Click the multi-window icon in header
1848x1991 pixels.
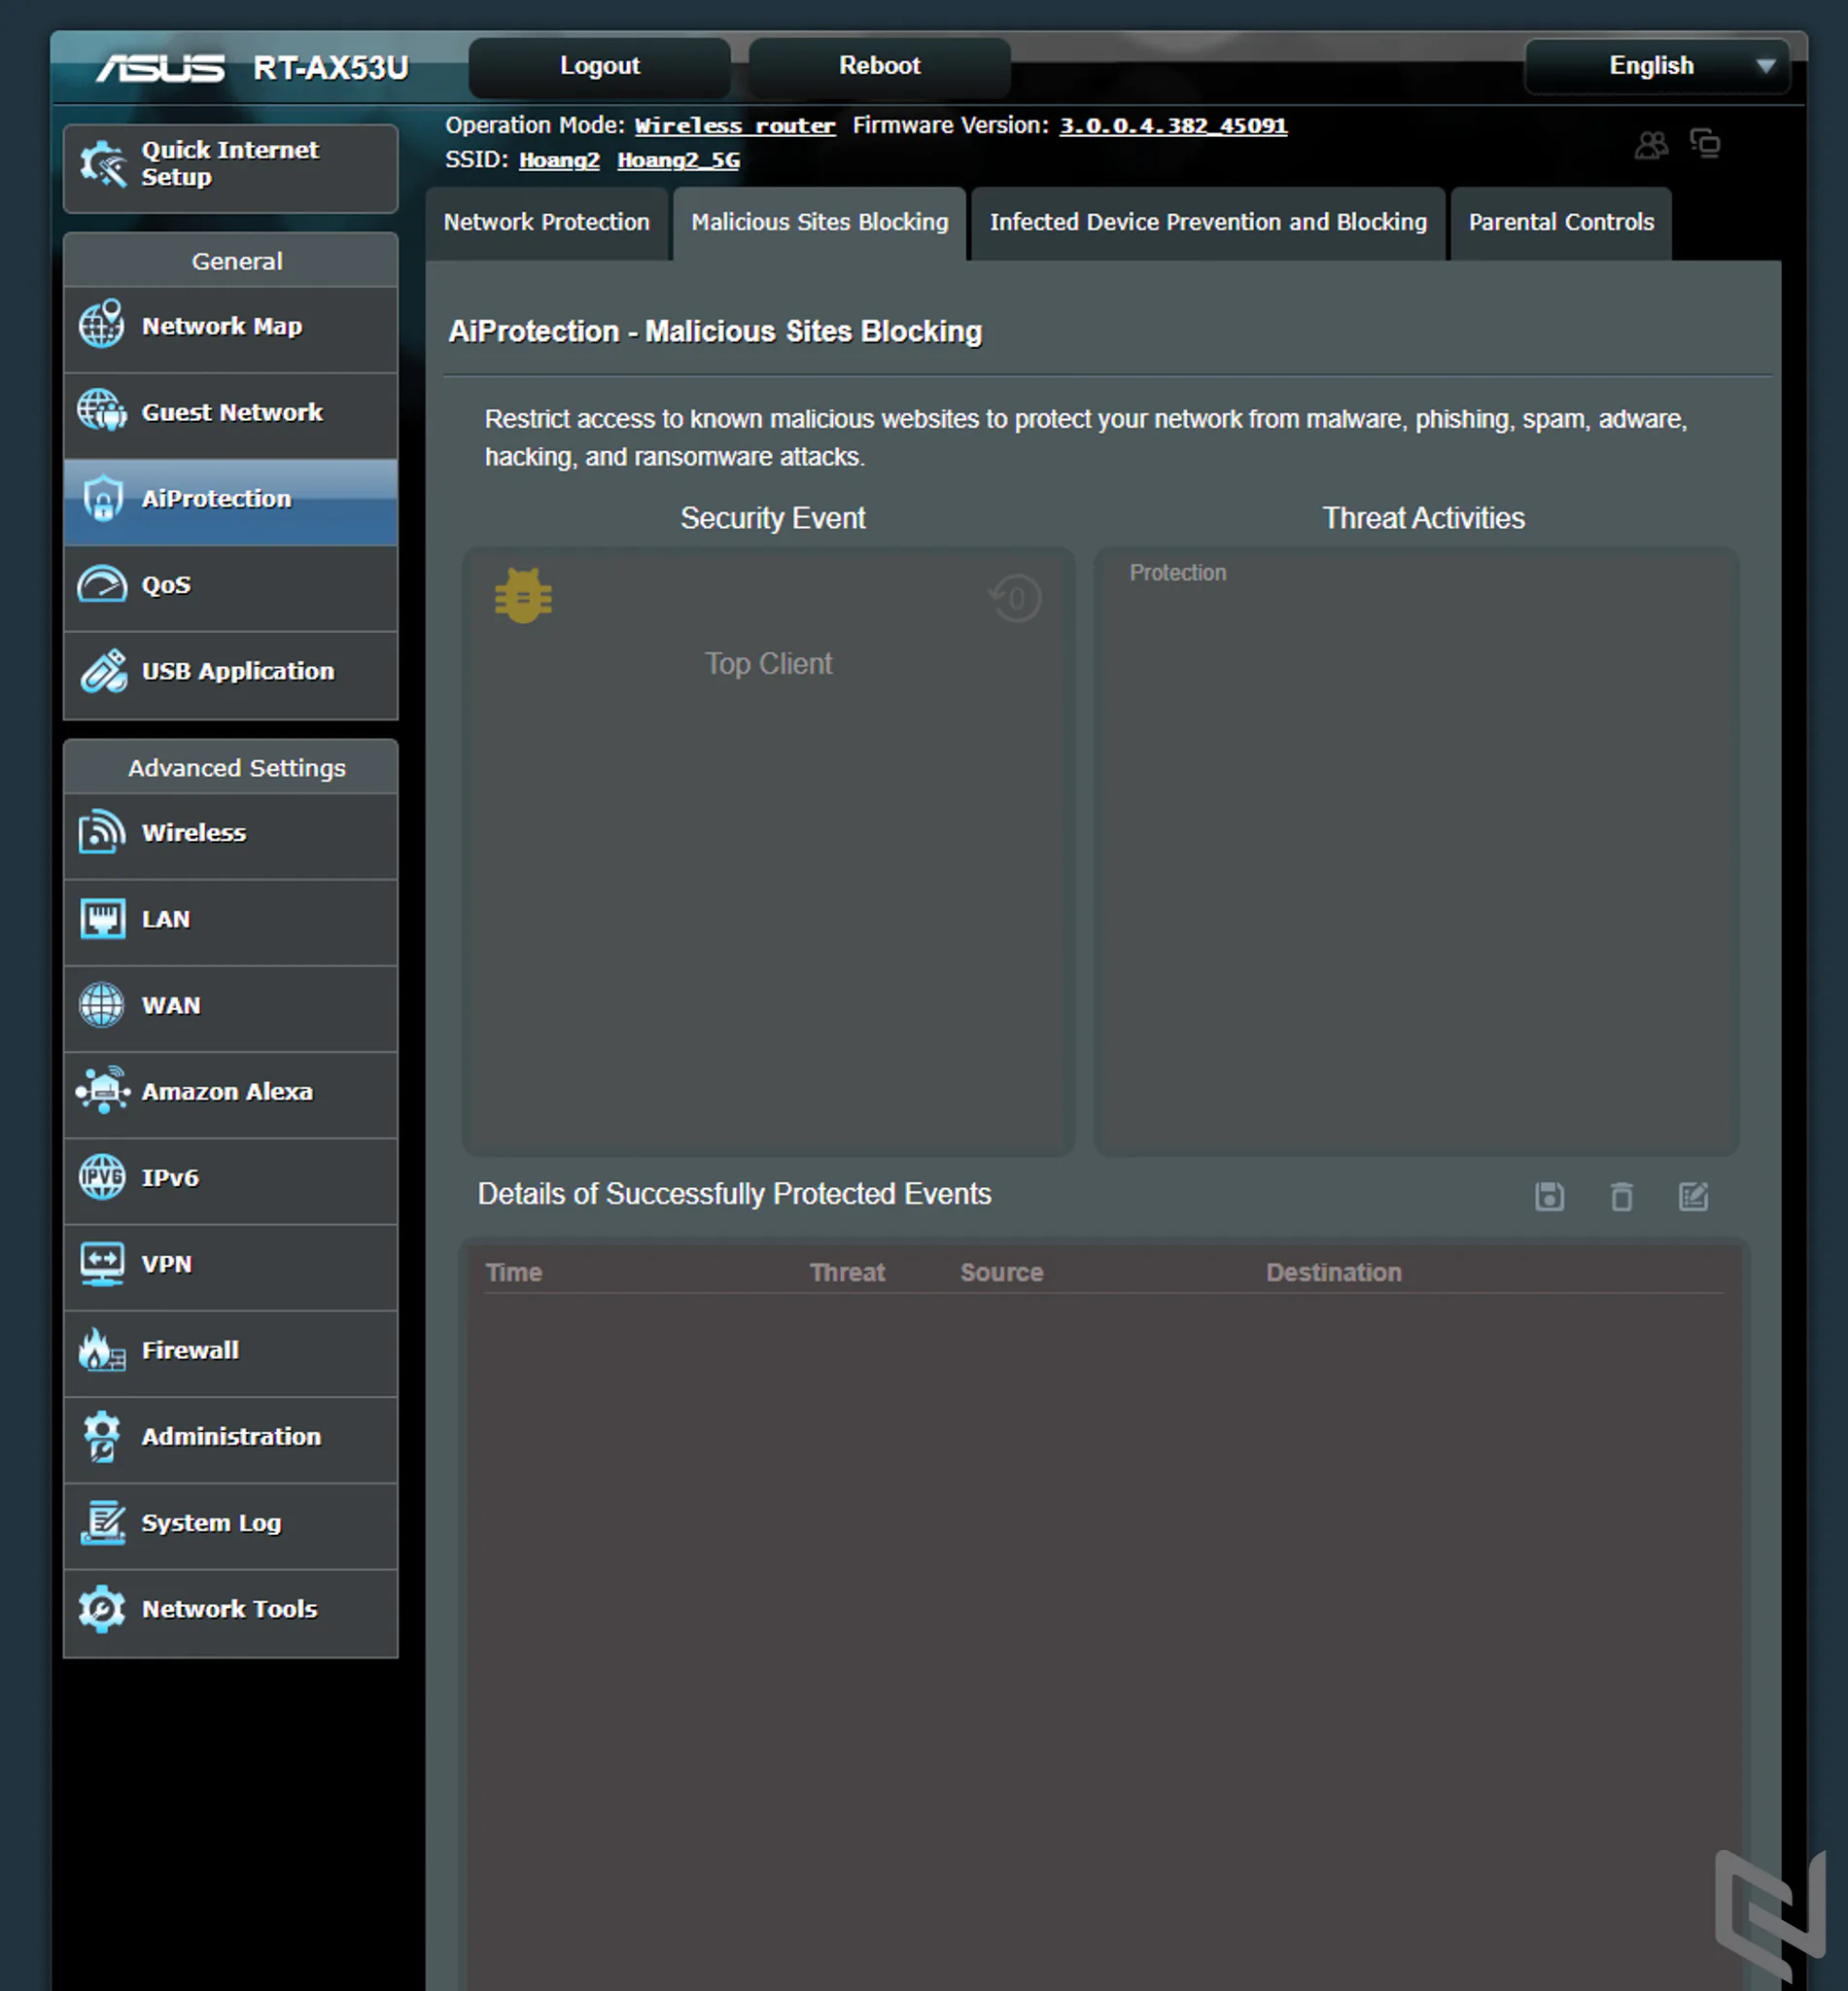pos(1705,143)
